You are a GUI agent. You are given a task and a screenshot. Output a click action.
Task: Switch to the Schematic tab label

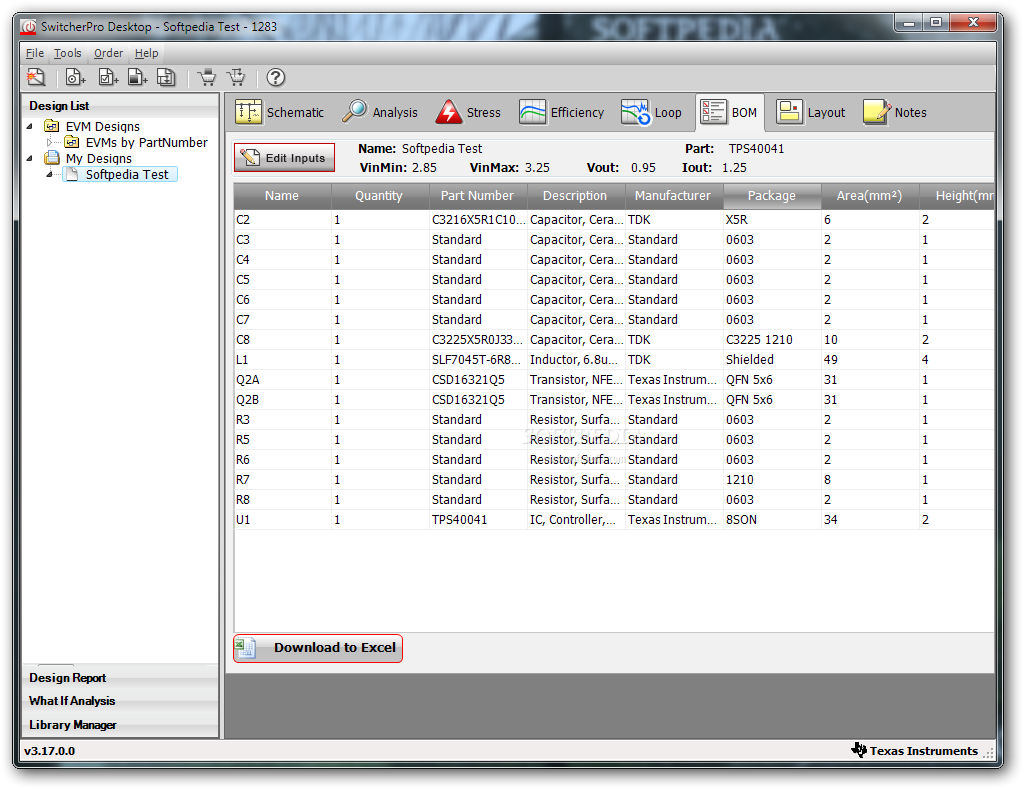click(x=295, y=112)
